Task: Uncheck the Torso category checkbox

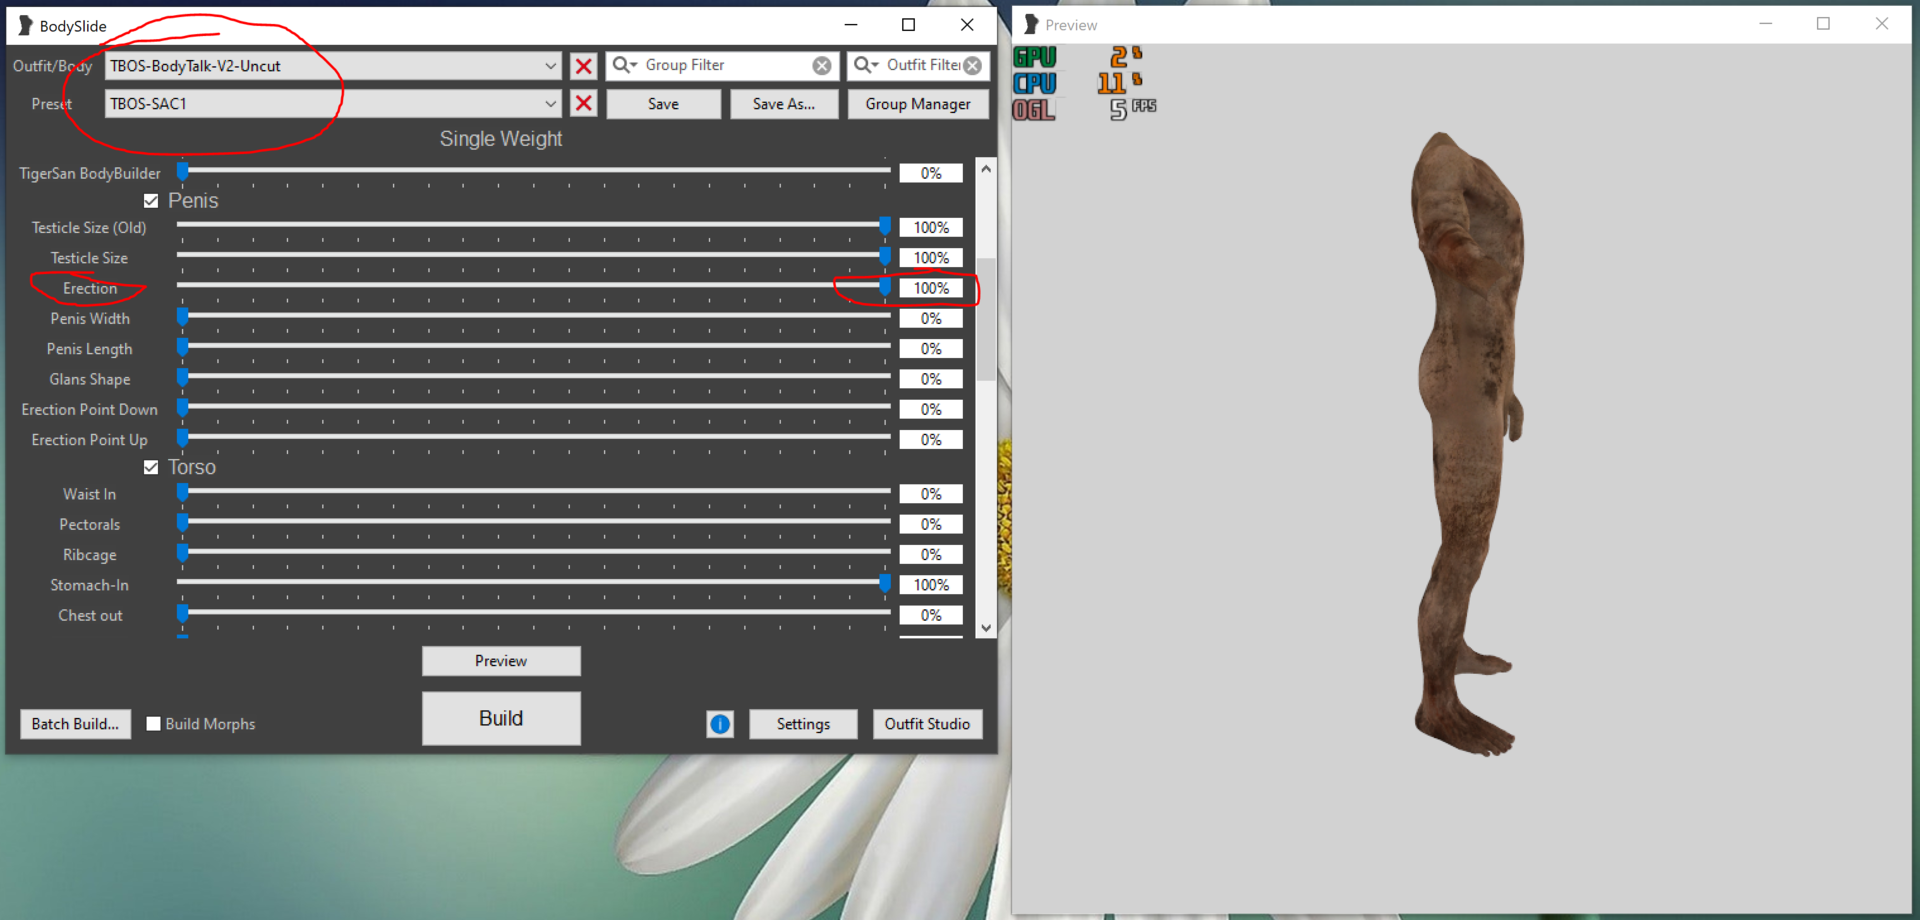Action: click(151, 467)
